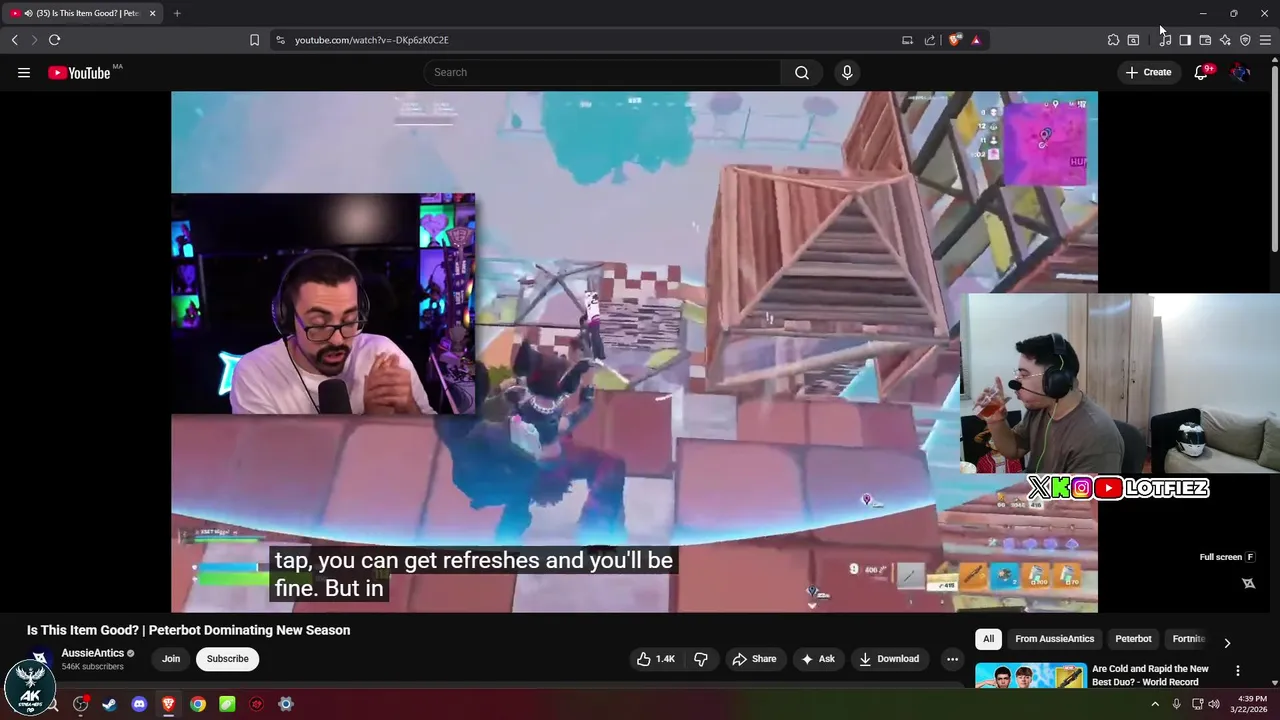This screenshot has height=720, width=1280.
Task: Open a new browser tab
Action: point(177,13)
